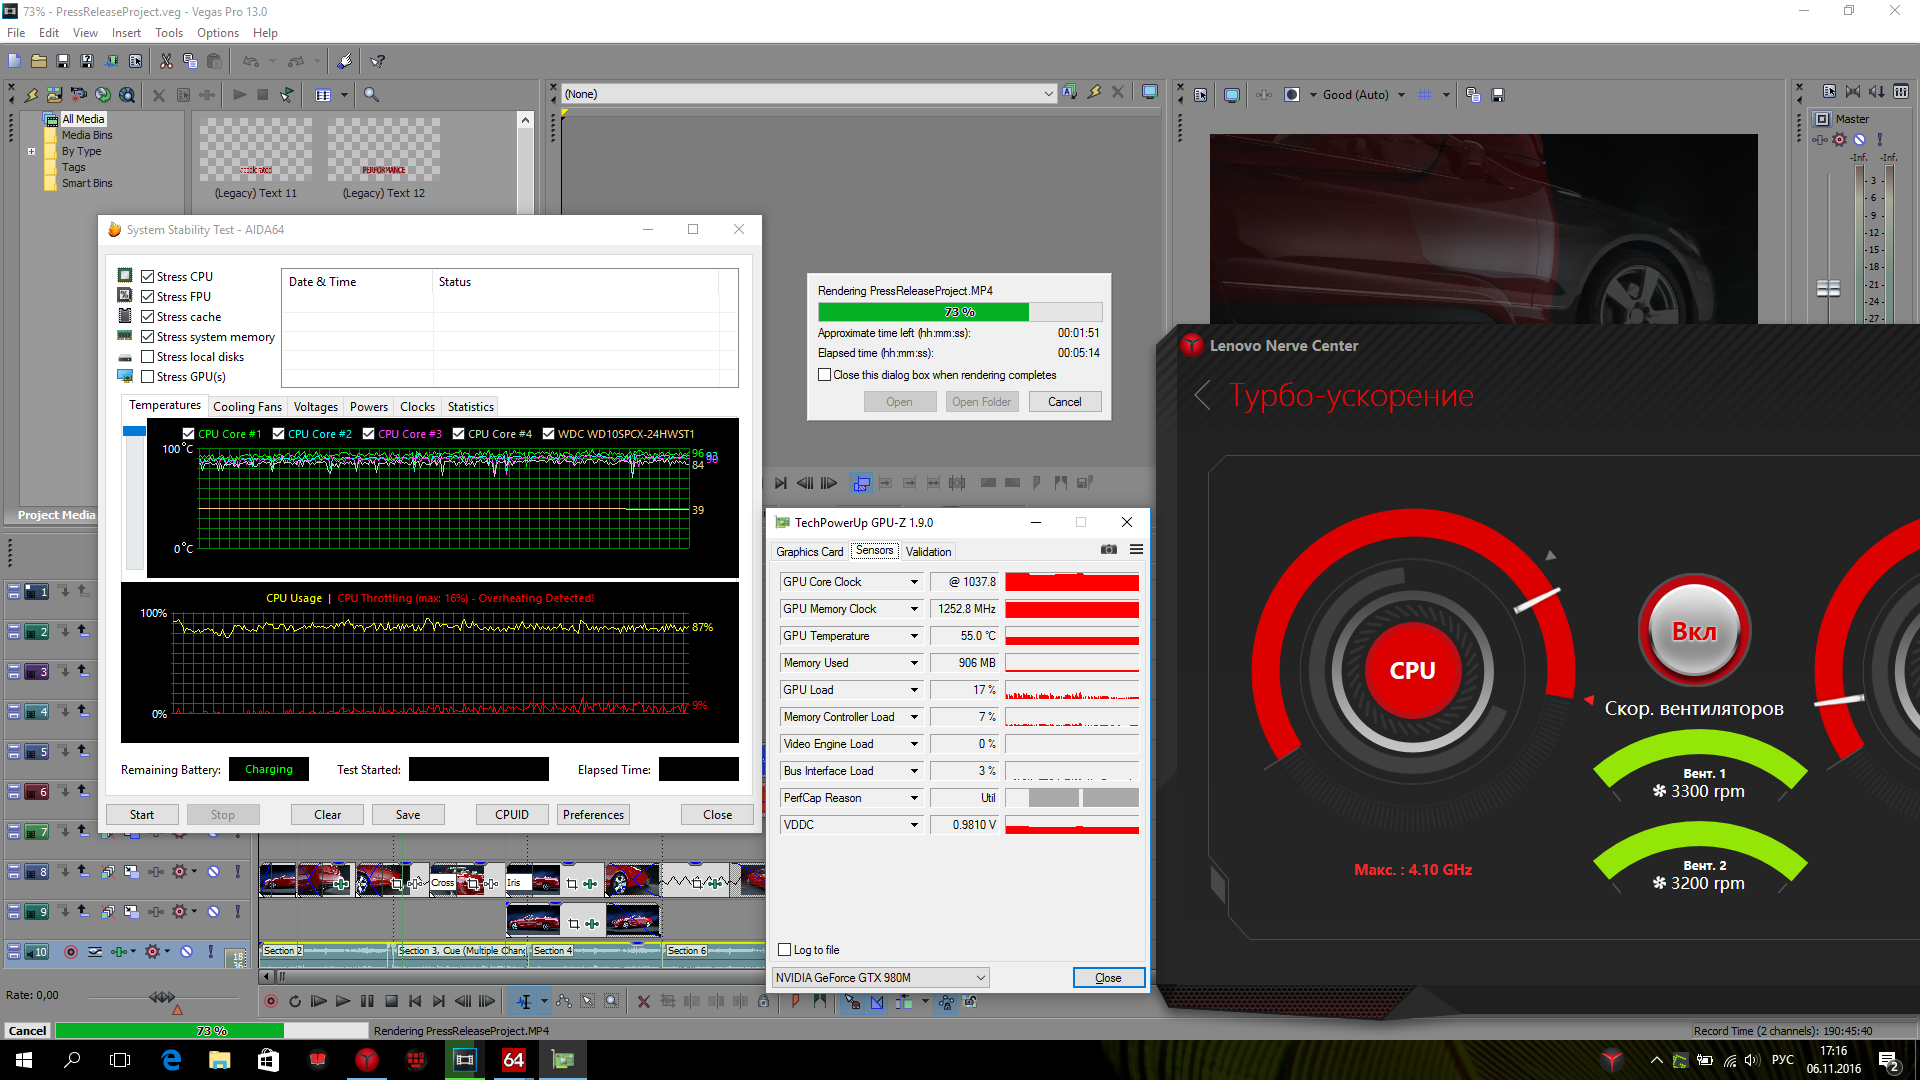
Task: Check Close this dialog box when rendering completes
Action: [824, 375]
